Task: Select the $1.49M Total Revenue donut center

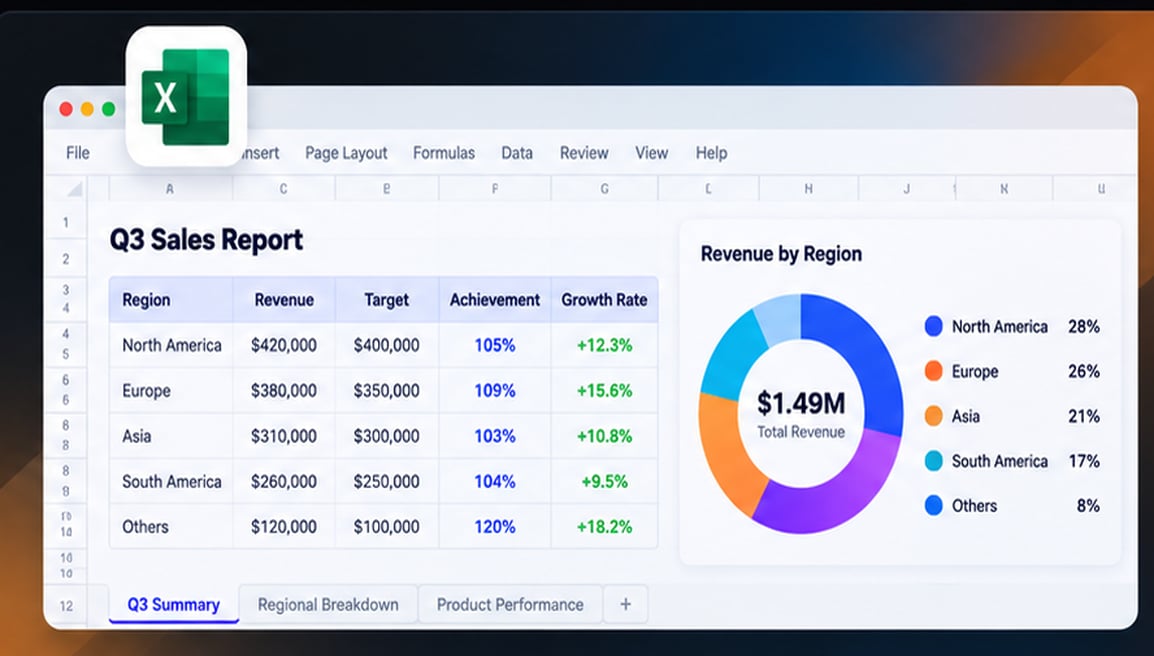Action: 801,414
